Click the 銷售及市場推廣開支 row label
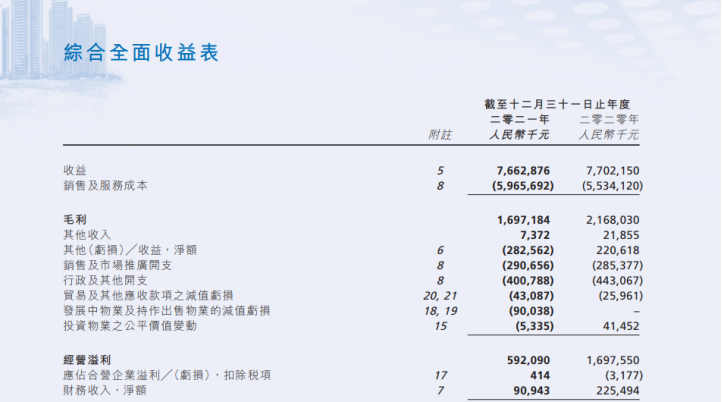This screenshot has height=402, width=722. (118, 264)
